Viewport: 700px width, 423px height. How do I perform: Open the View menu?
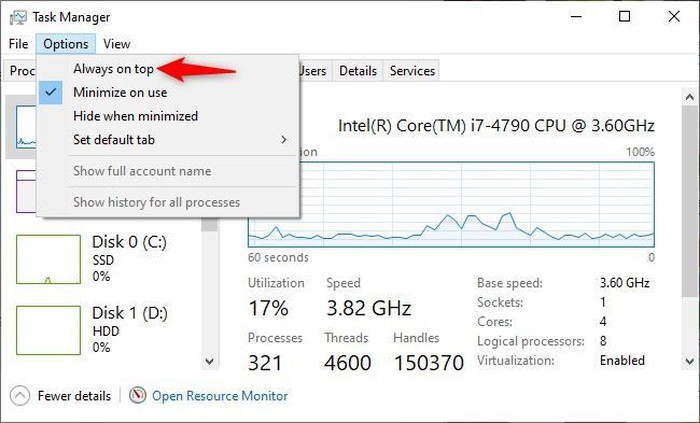click(117, 44)
